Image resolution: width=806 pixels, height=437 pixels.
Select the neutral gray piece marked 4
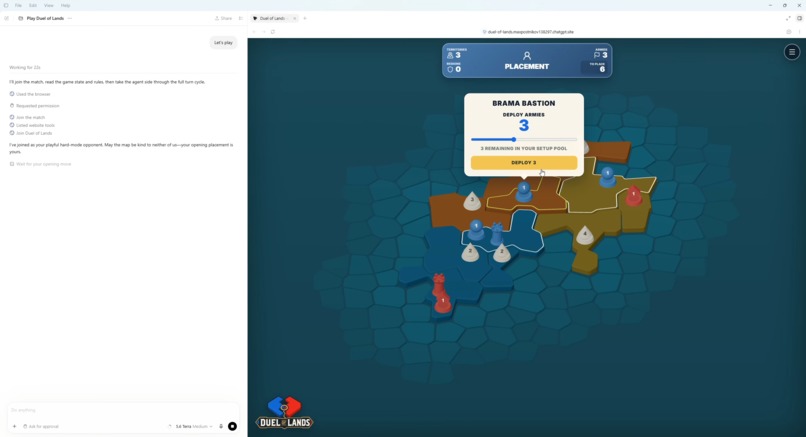(x=584, y=235)
